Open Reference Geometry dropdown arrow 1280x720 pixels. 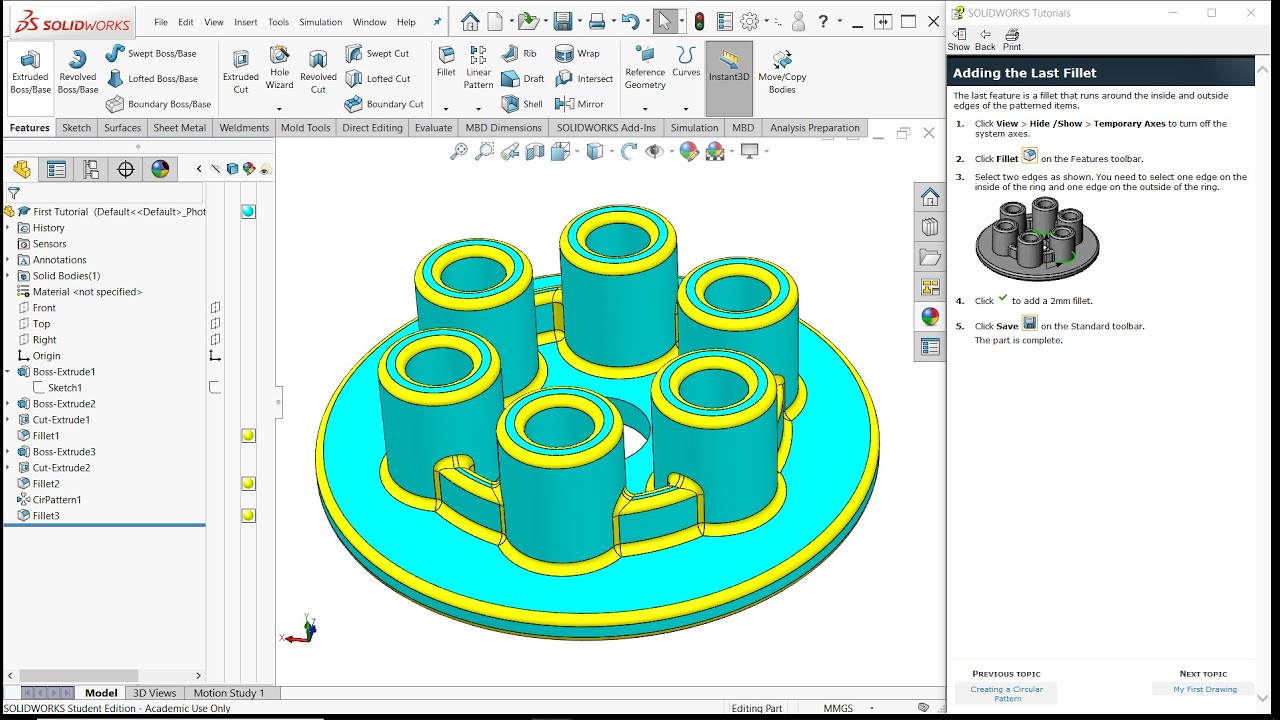pos(645,109)
